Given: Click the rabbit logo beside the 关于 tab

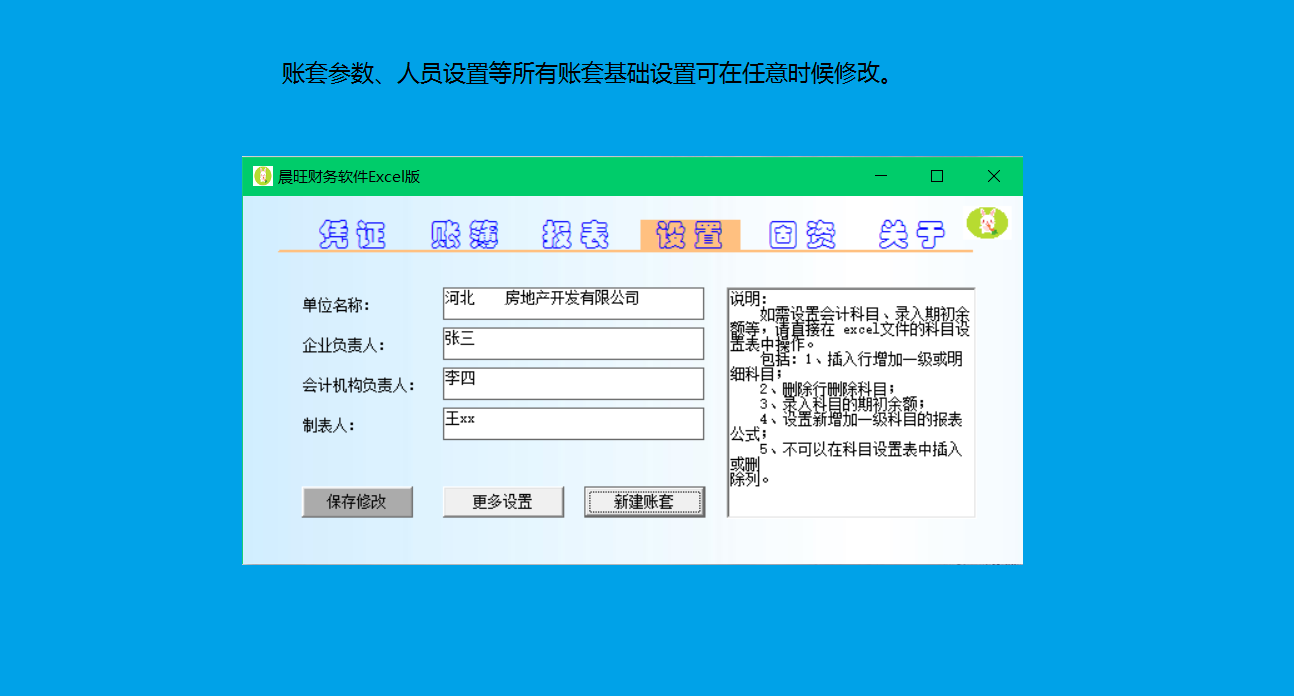Looking at the screenshot, I should [988, 223].
